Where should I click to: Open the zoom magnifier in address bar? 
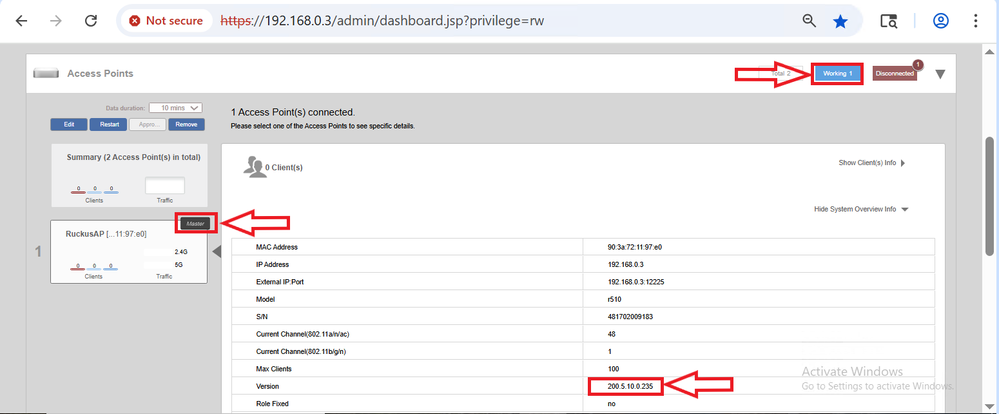tap(810, 20)
